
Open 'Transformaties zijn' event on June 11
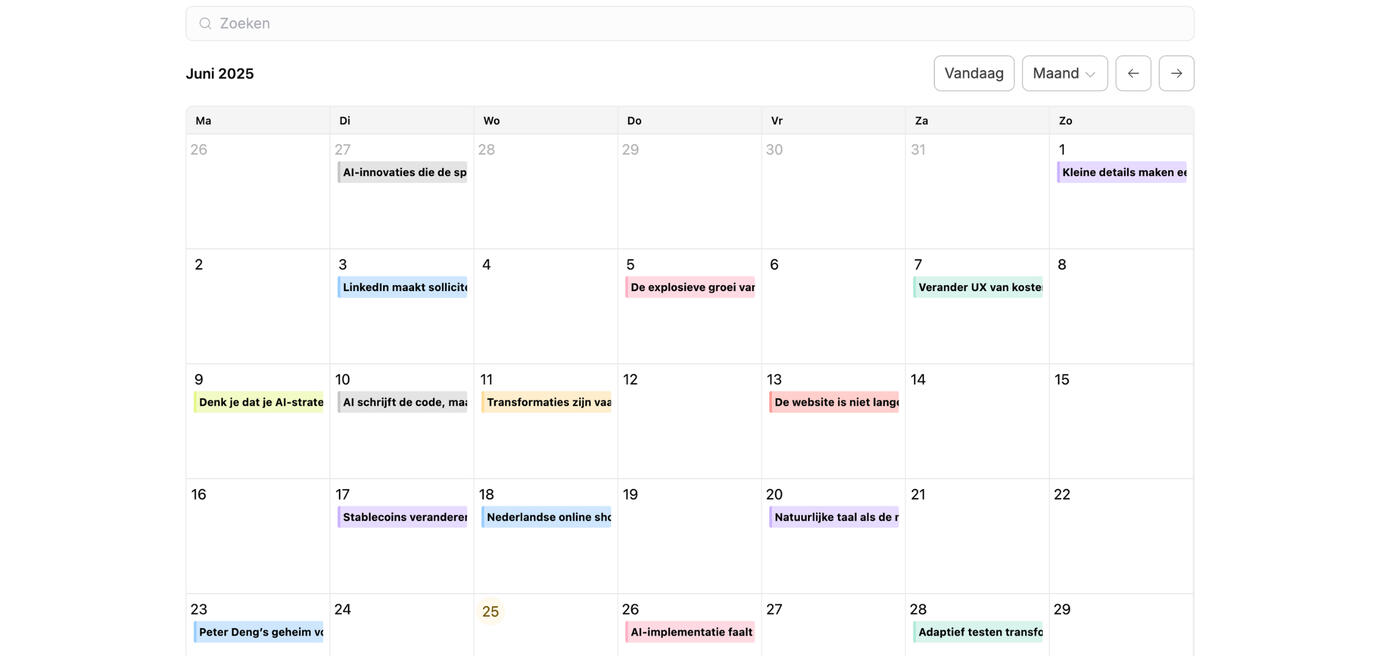click(547, 402)
